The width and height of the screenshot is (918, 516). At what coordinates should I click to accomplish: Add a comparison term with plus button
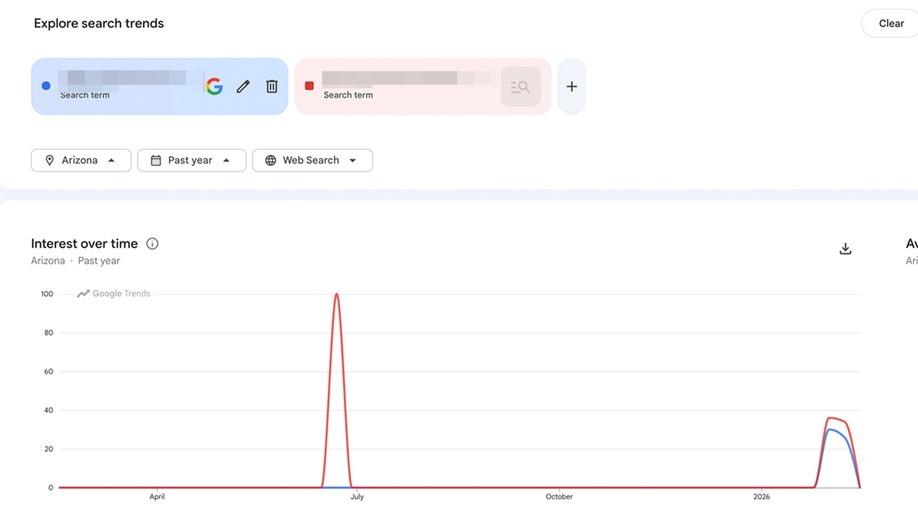click(571, 87)
